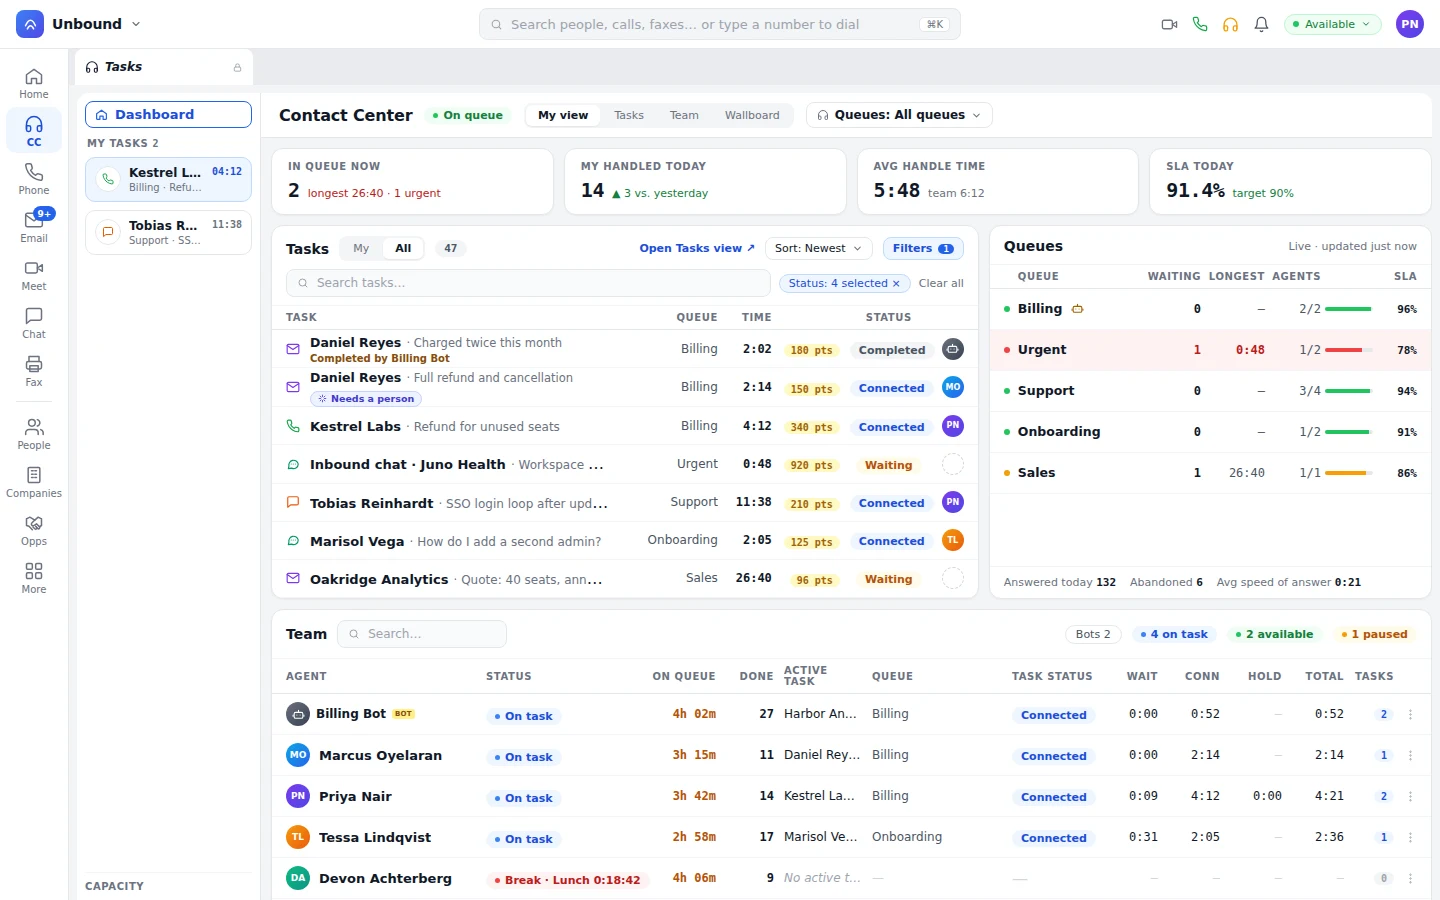Click the headset icon in top bar
Viewport: 1440px width, 900px height.
[x=1231, y=24]
